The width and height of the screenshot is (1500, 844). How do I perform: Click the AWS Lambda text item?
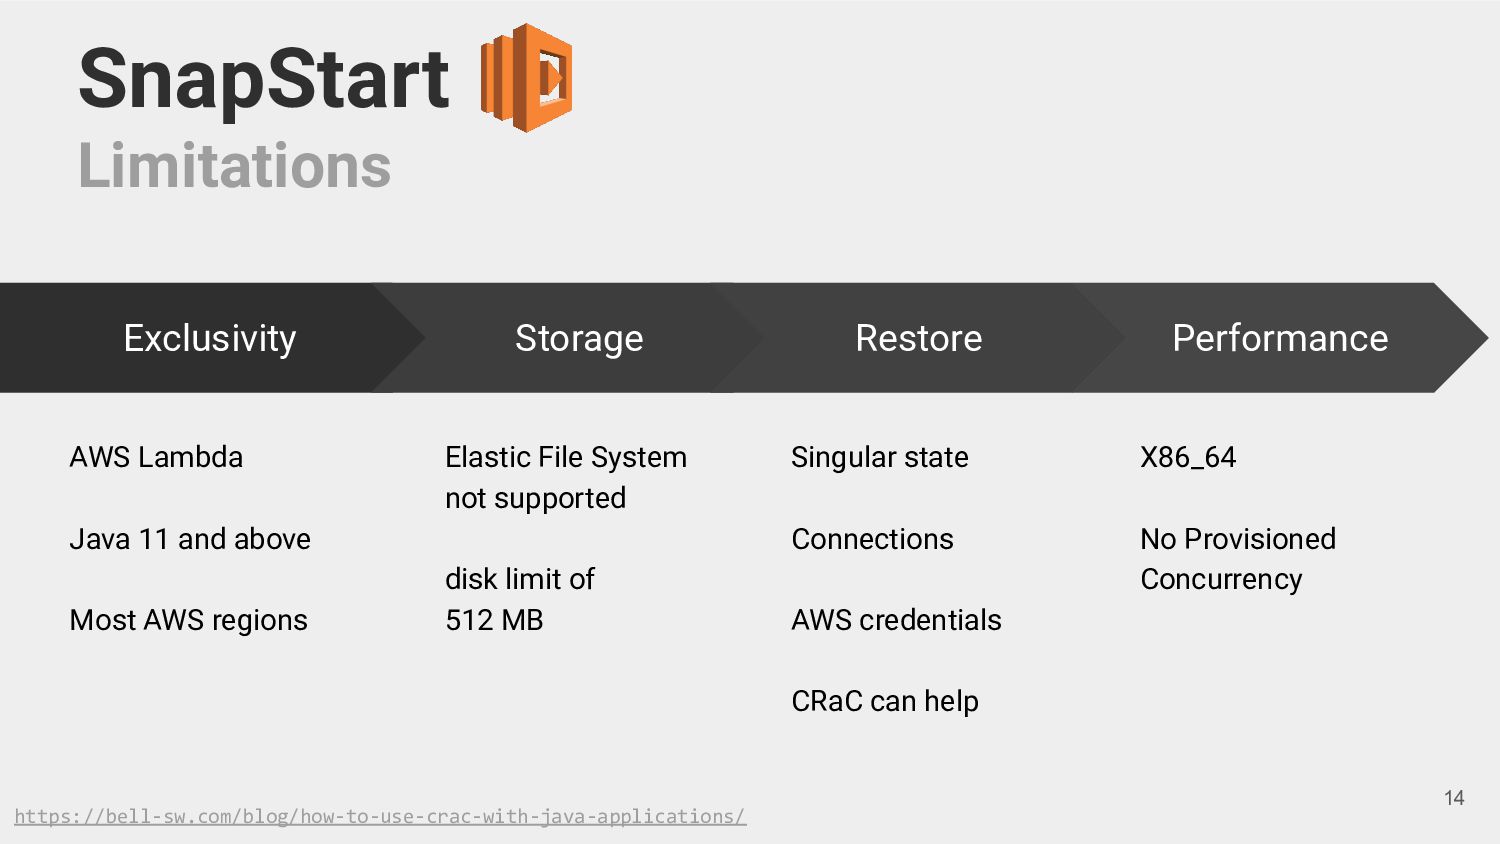point(156,457)
